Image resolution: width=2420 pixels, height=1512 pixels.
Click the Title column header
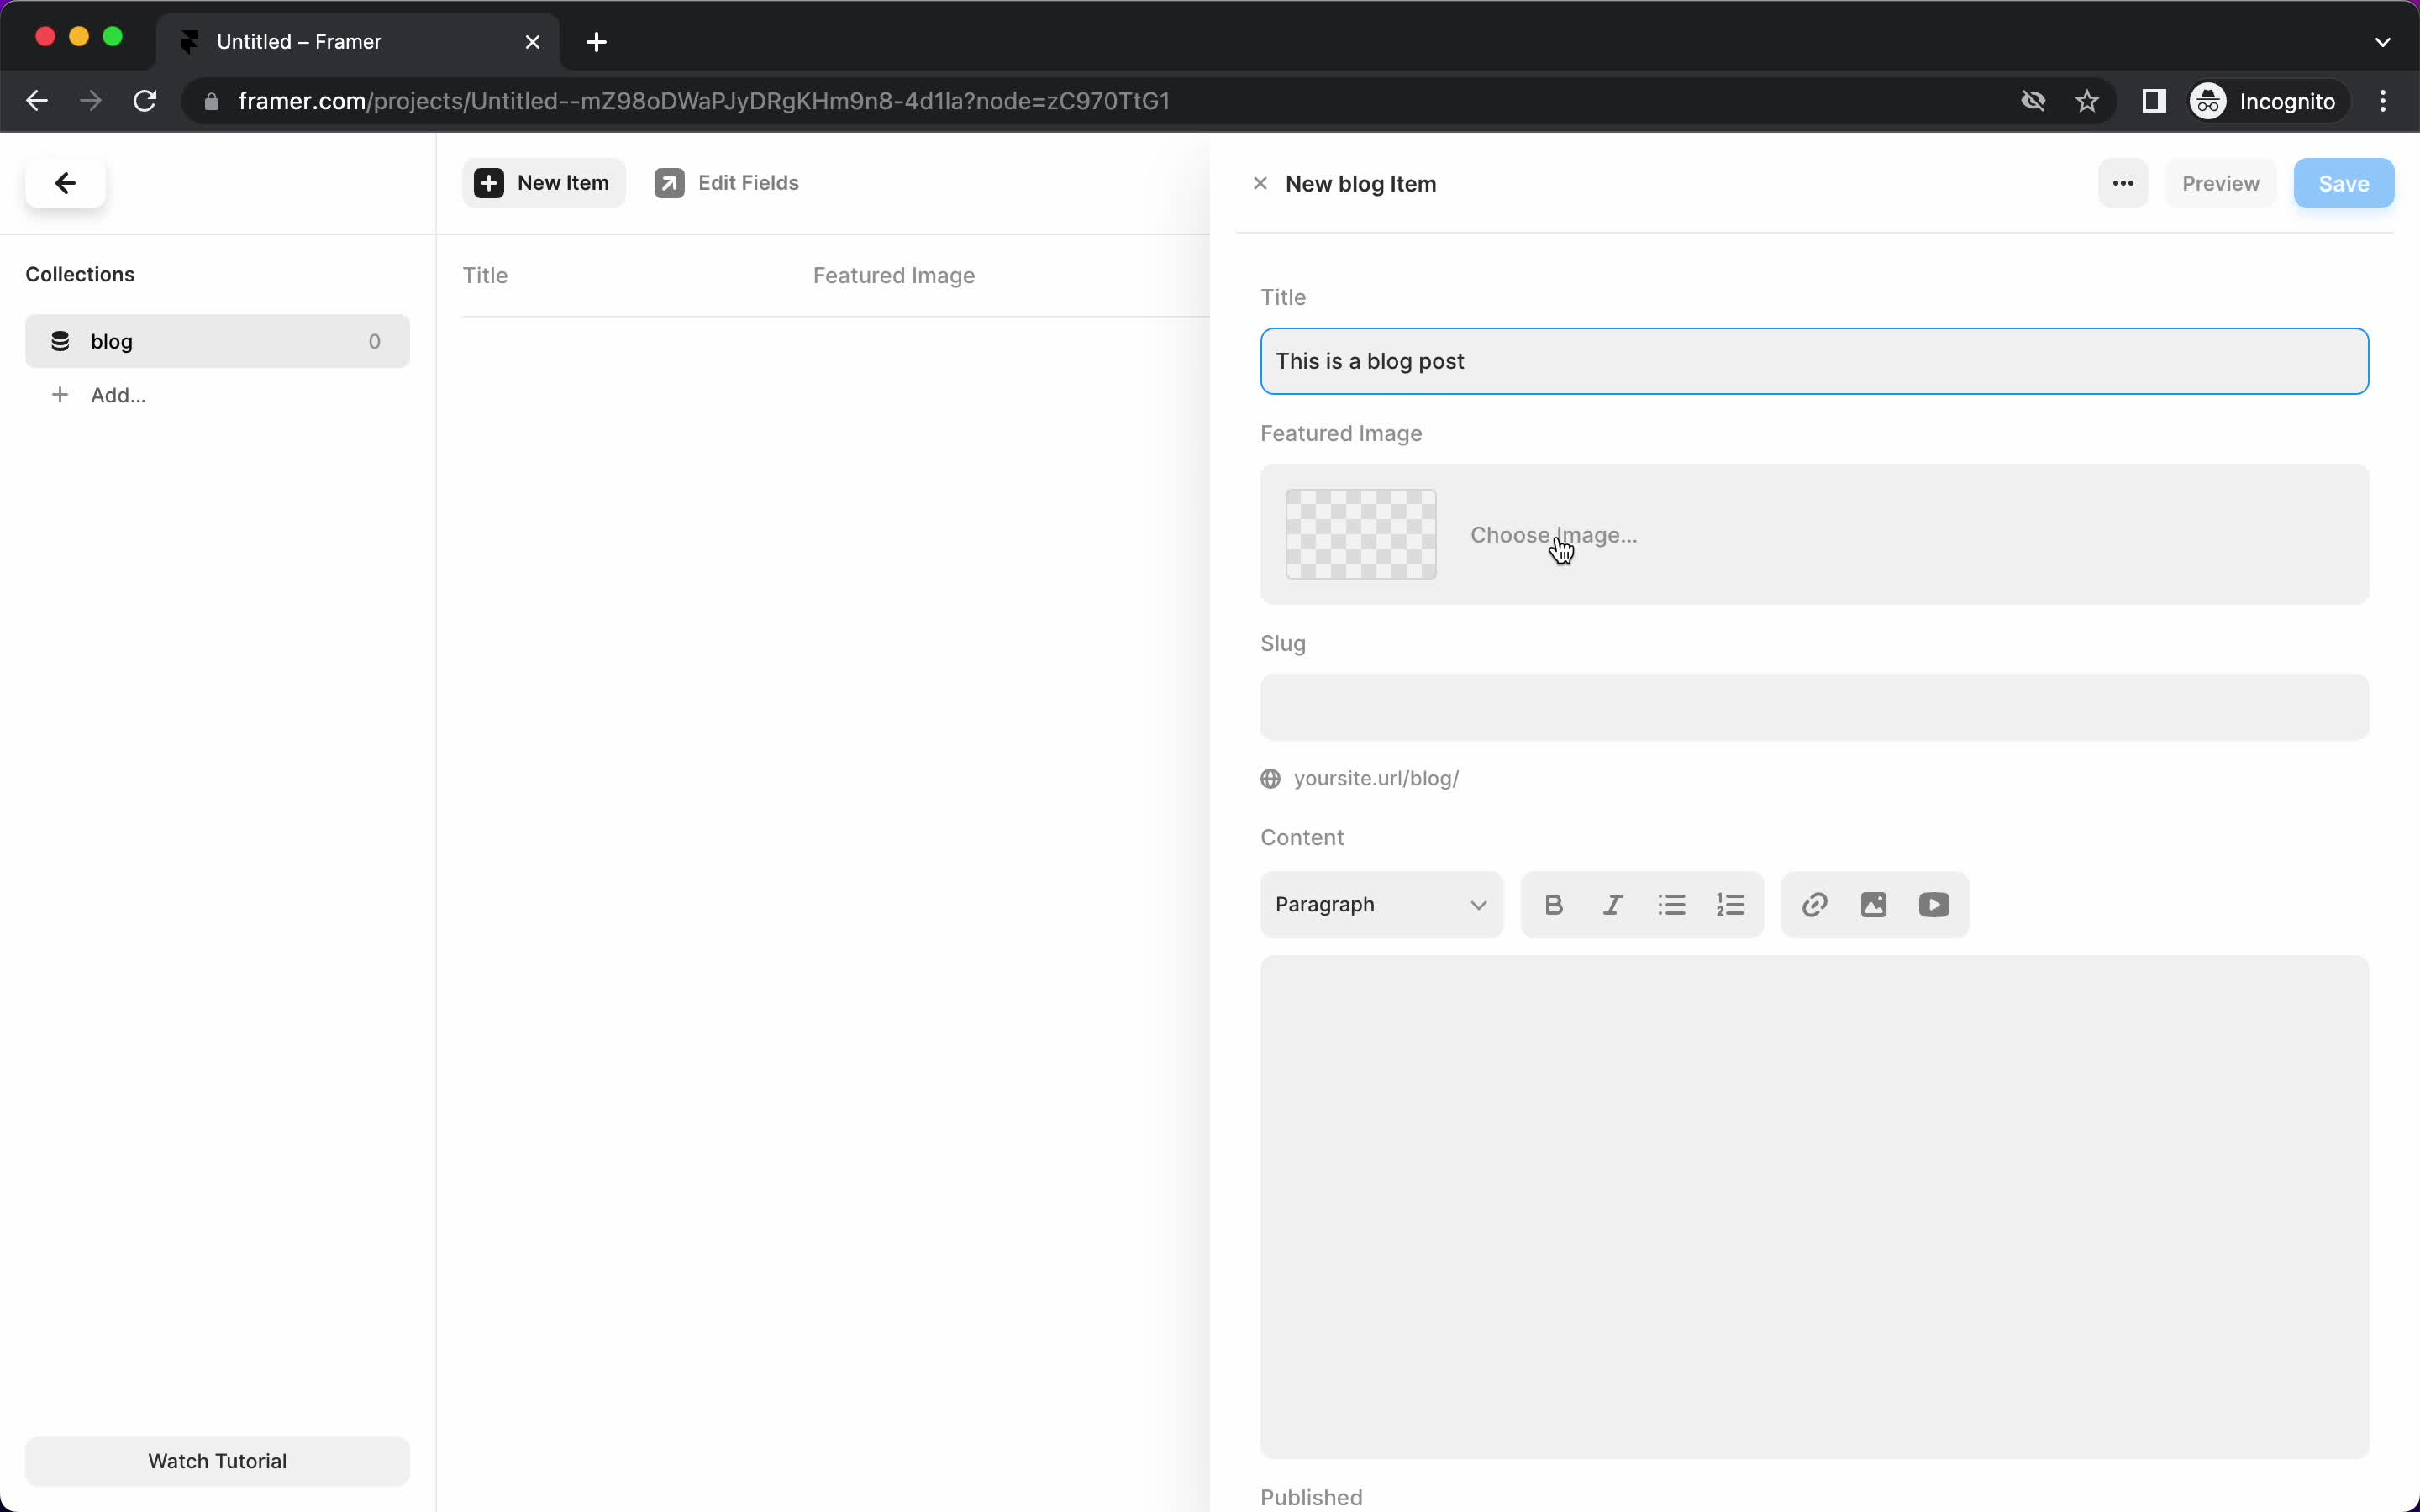tap(485, 275)
